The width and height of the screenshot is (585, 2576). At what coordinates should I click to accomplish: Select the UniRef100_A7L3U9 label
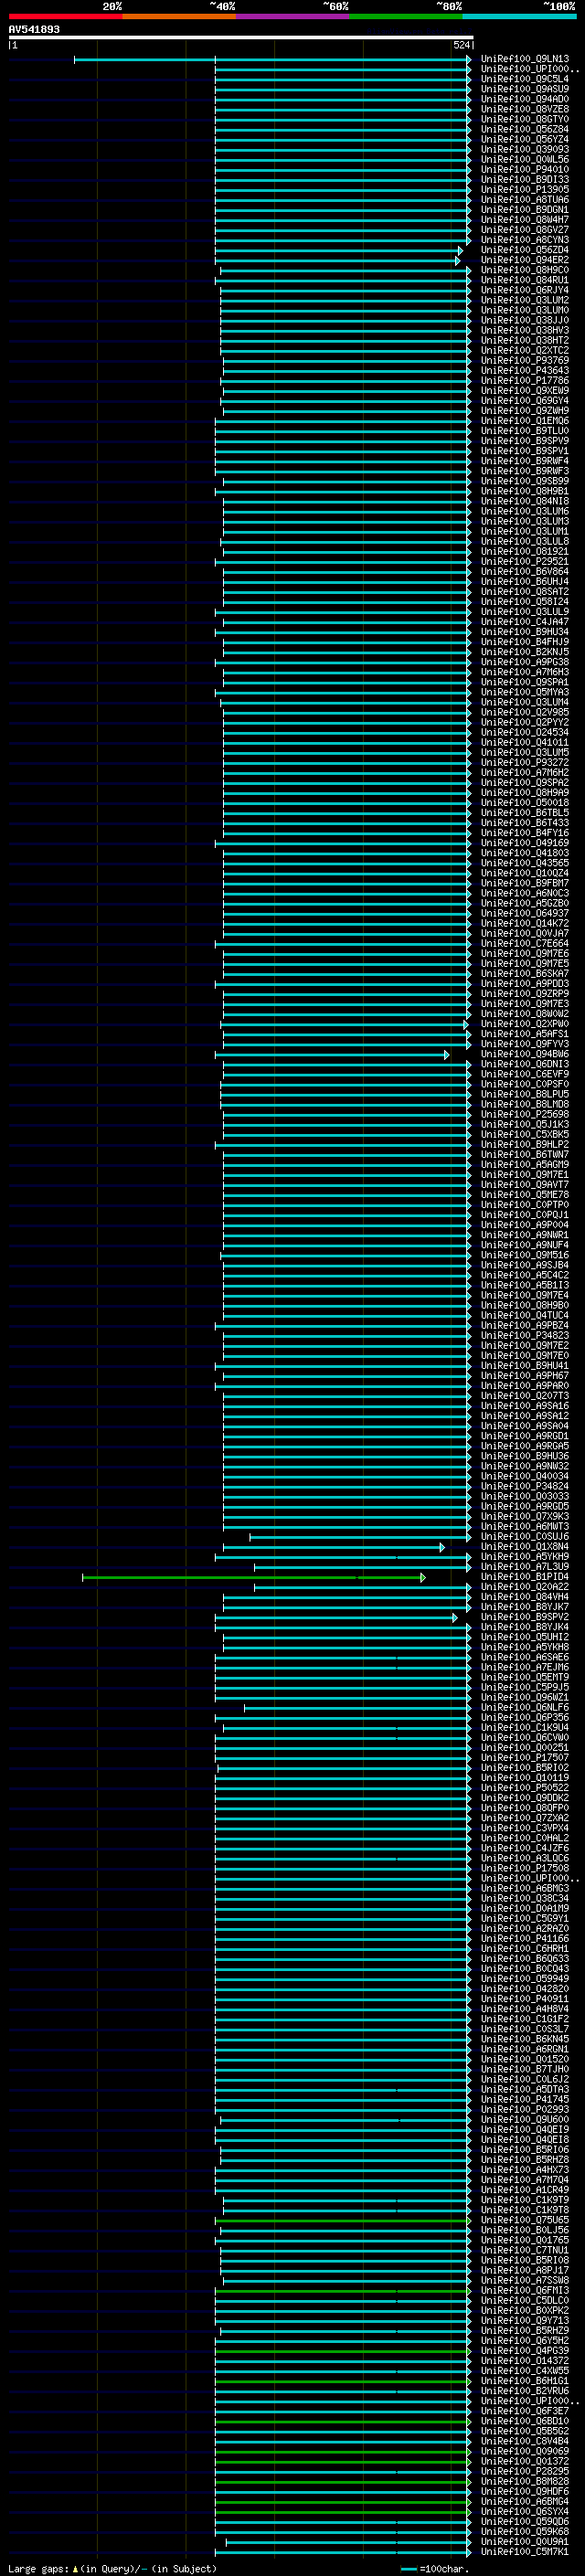point(524,1566)
